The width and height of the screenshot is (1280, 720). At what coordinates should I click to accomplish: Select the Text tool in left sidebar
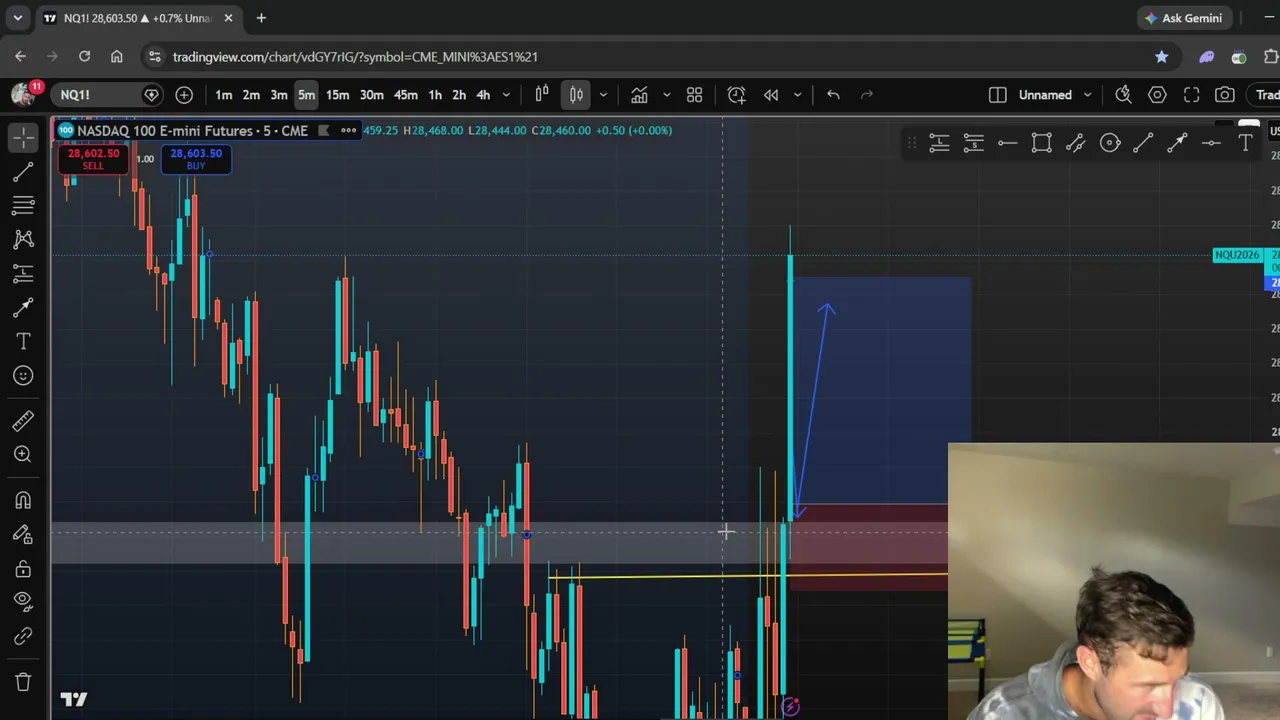point(23,341)
